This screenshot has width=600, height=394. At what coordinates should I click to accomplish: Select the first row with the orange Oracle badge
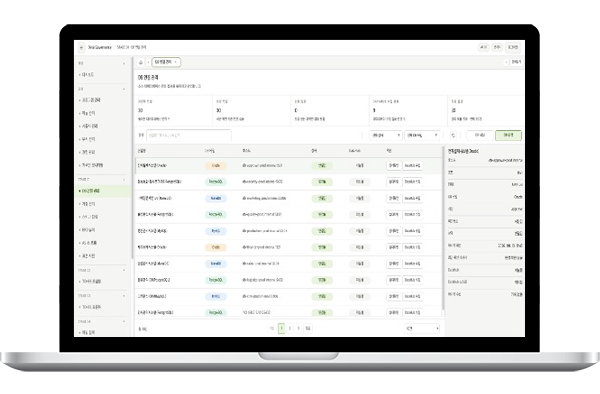289,166
